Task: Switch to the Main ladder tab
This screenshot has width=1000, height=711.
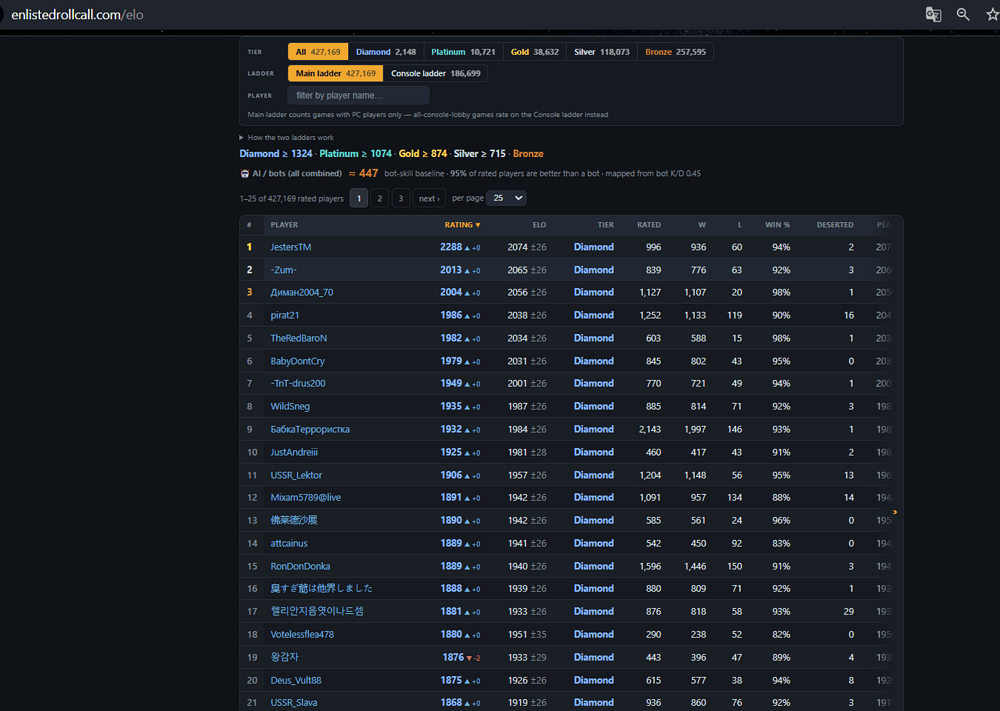Action: click(x=335, y=73)
